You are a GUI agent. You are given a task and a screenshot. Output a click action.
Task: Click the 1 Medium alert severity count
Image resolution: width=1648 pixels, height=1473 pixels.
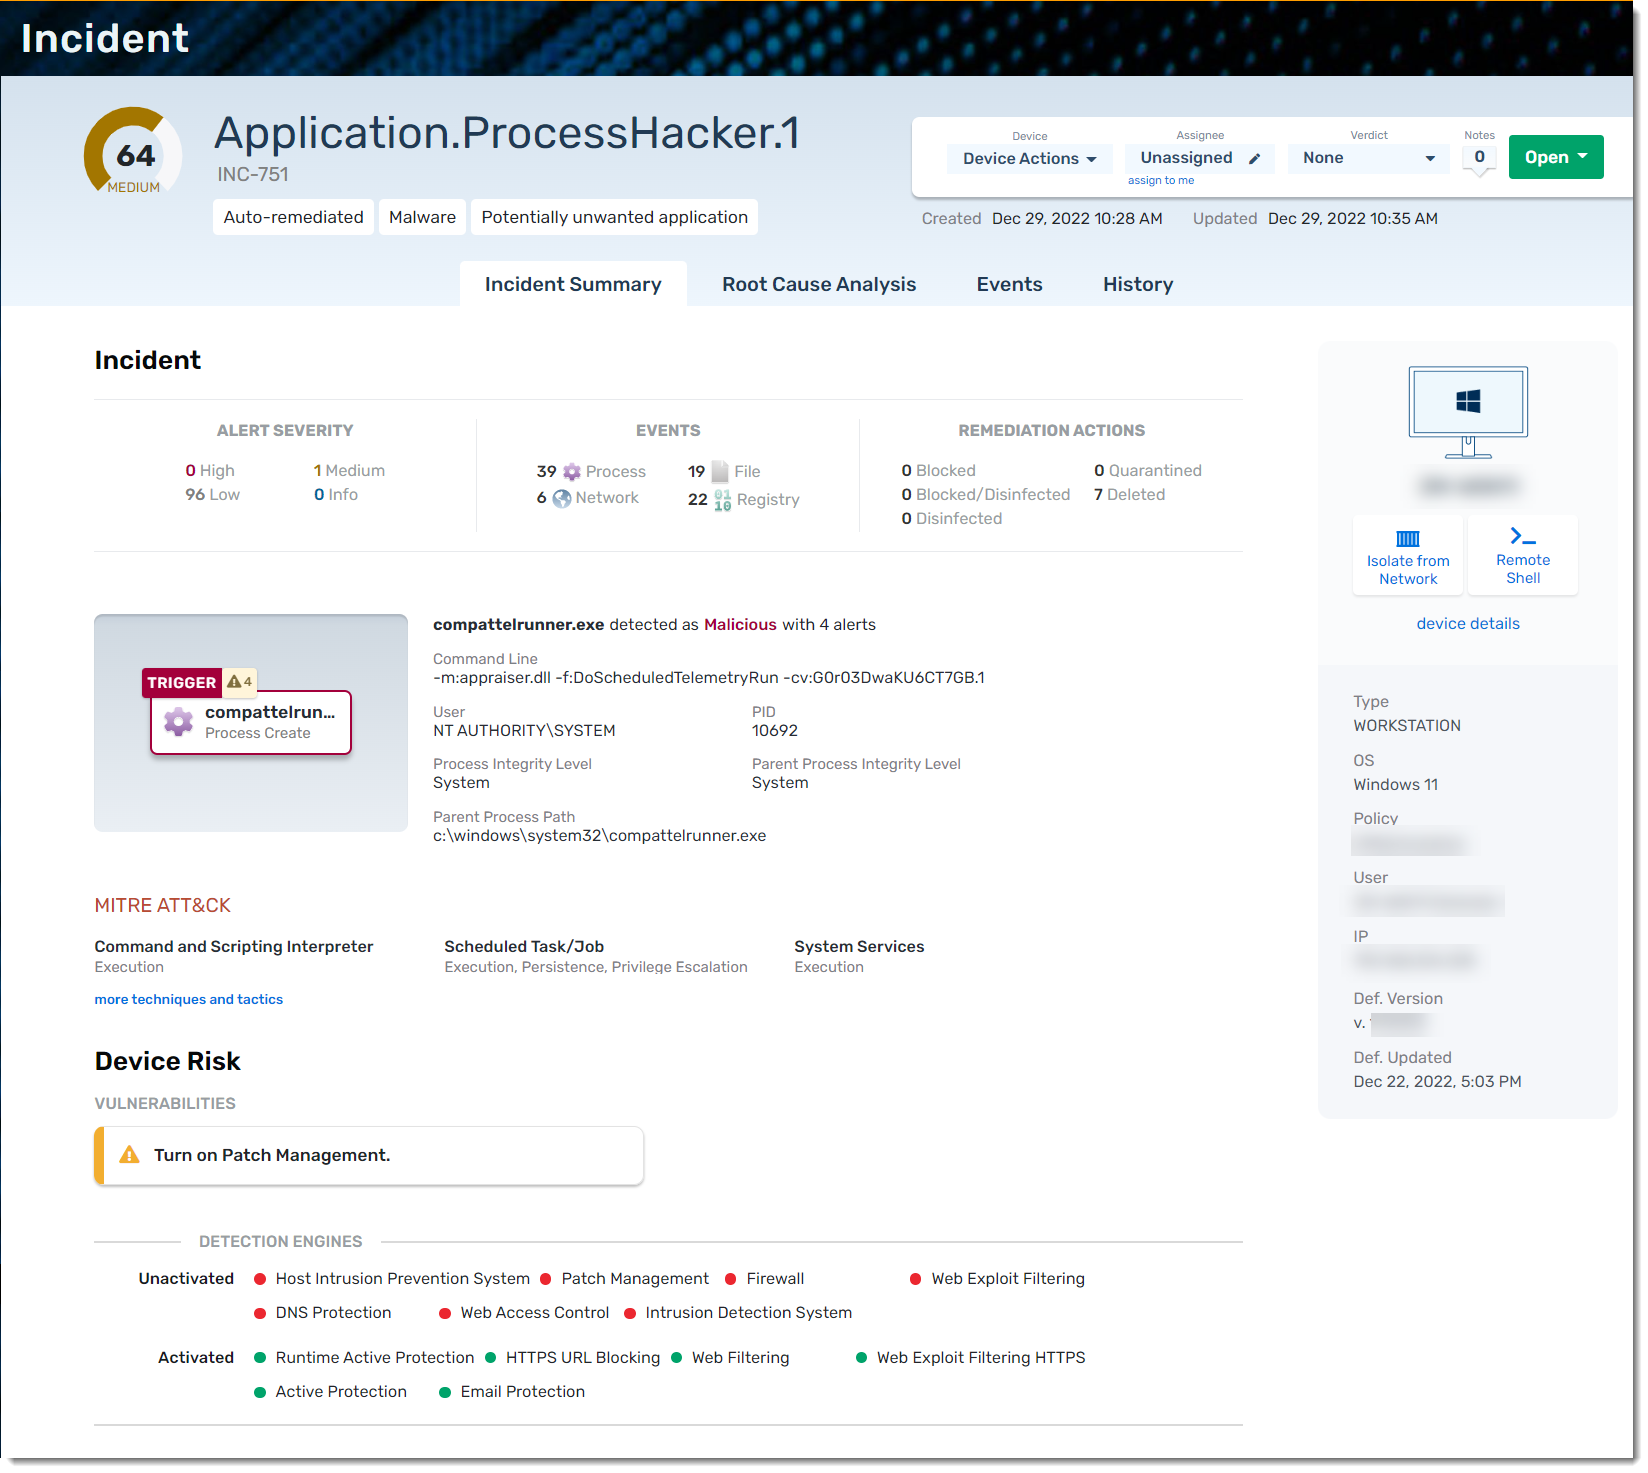pos(349,470)
